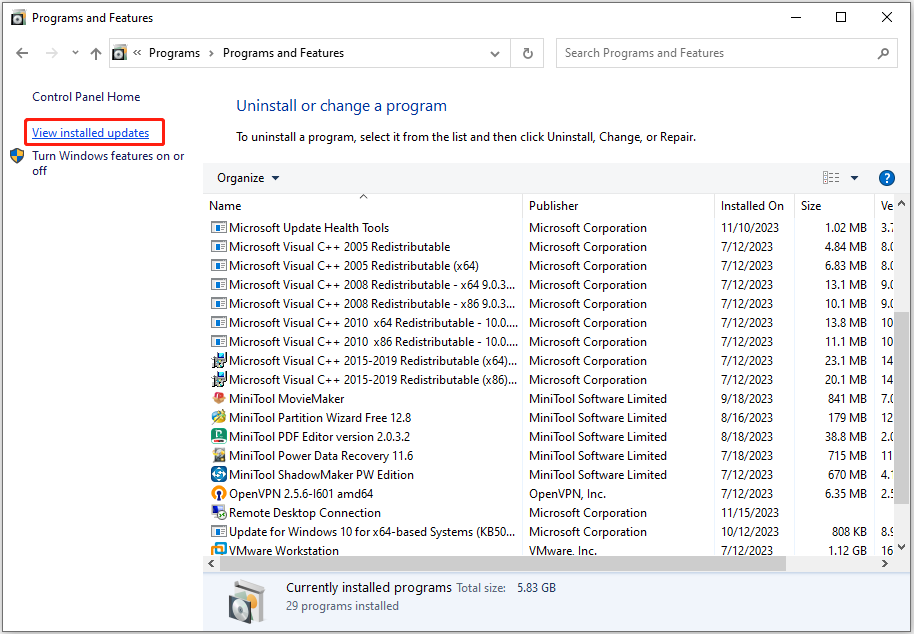Click the shield icon beside Windows features
Viewport: 914px width, 634px height.
17,156
